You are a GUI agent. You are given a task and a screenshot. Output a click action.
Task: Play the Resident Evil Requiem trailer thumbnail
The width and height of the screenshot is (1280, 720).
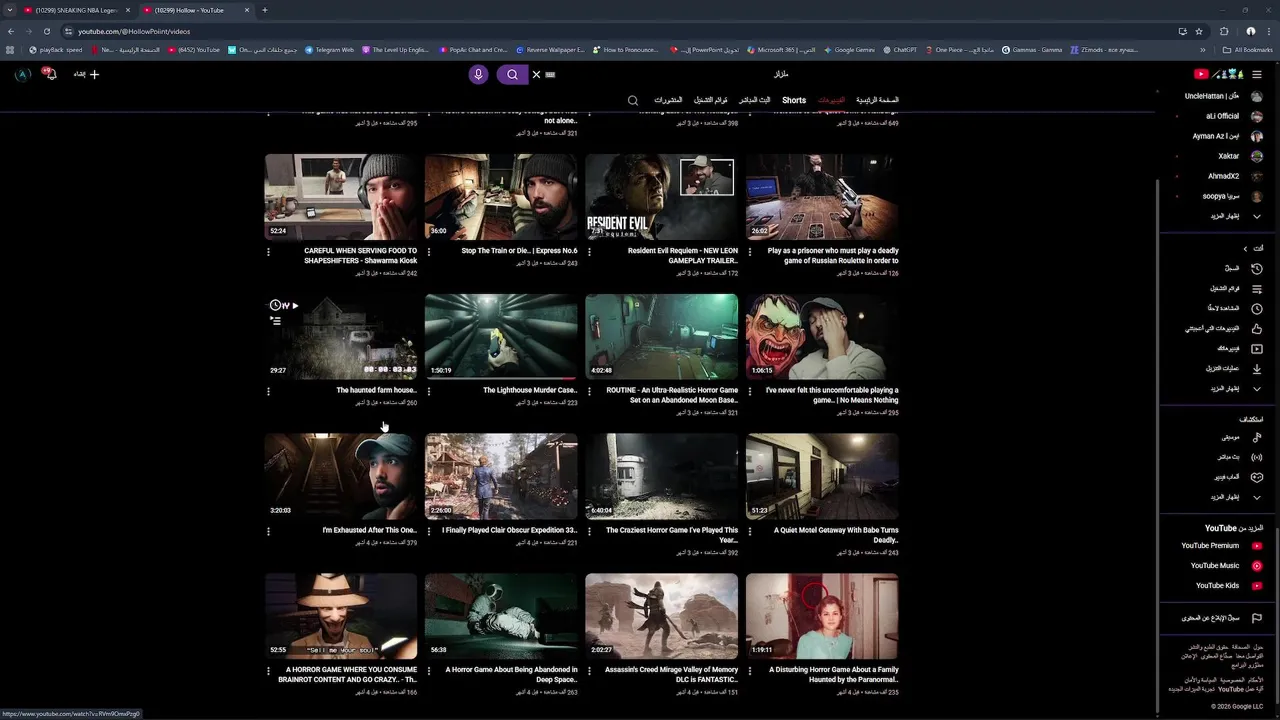click(x=661, y=197)
